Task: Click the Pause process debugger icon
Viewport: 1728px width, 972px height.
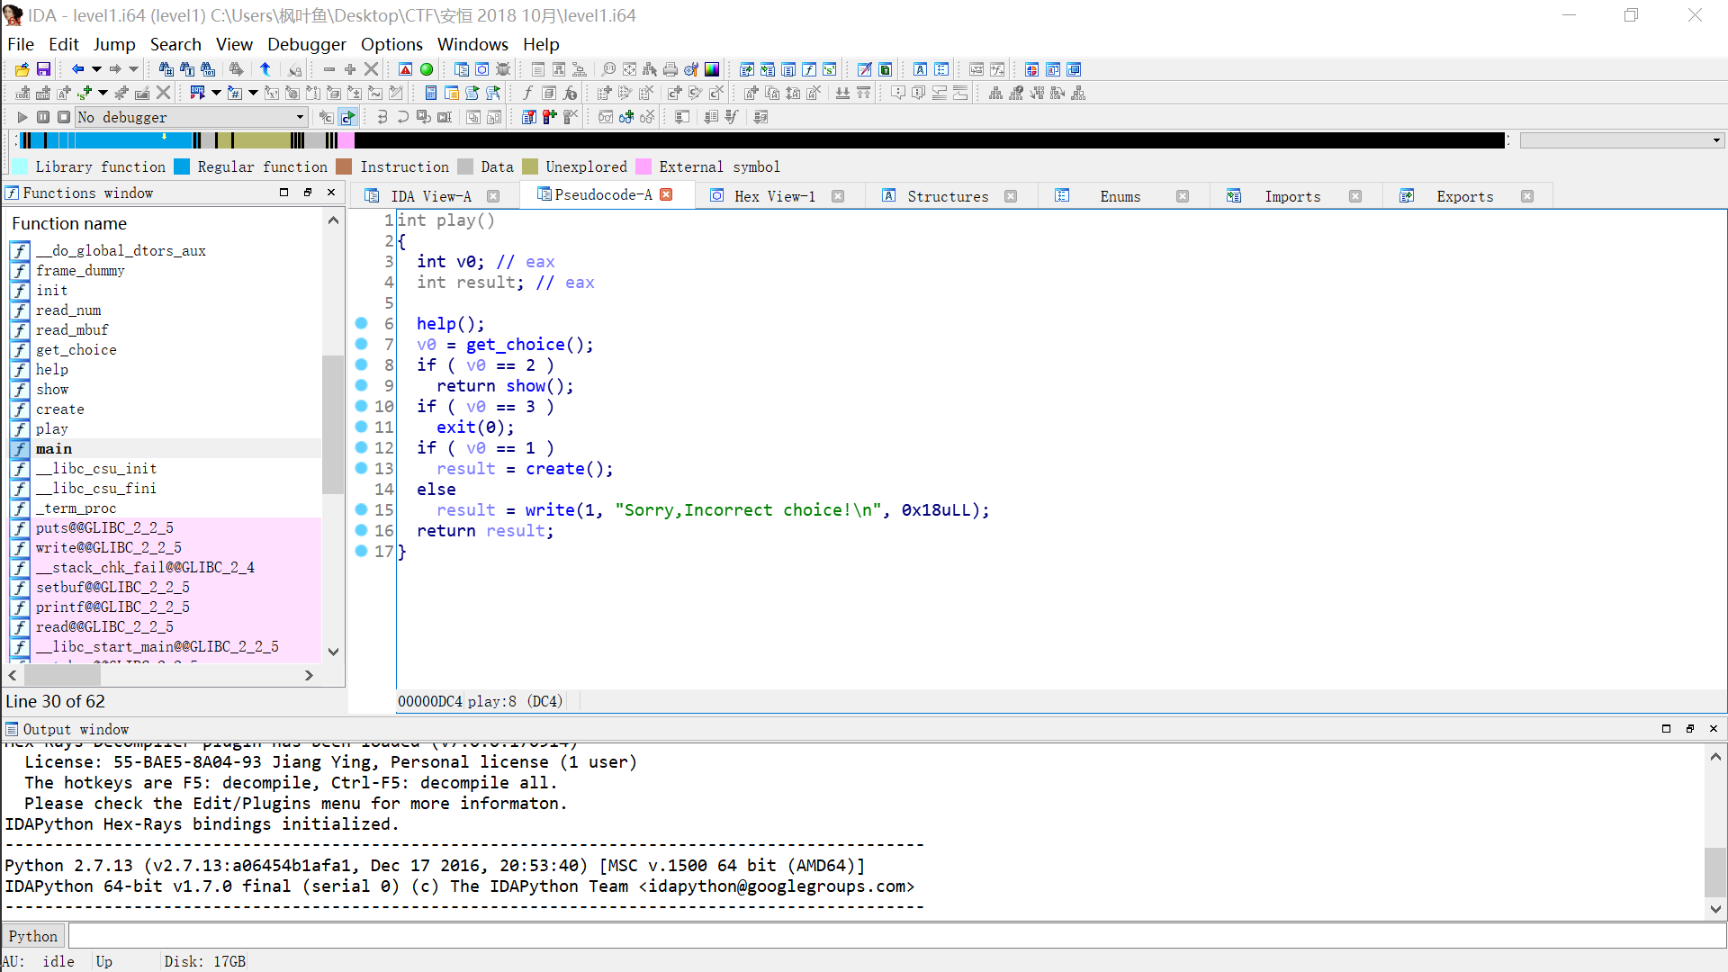Action: tap(43, 117)
